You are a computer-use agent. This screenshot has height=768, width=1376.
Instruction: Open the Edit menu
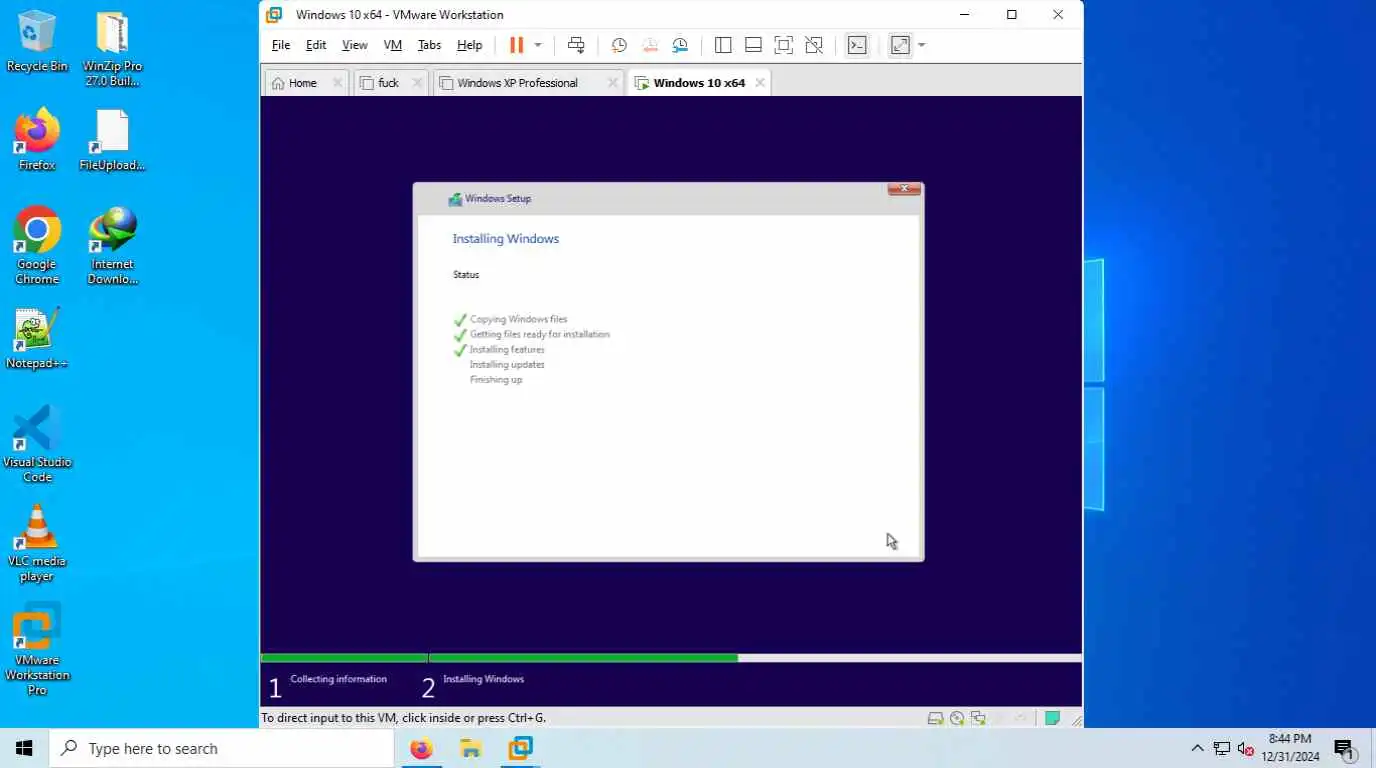[x=316, y=45]
